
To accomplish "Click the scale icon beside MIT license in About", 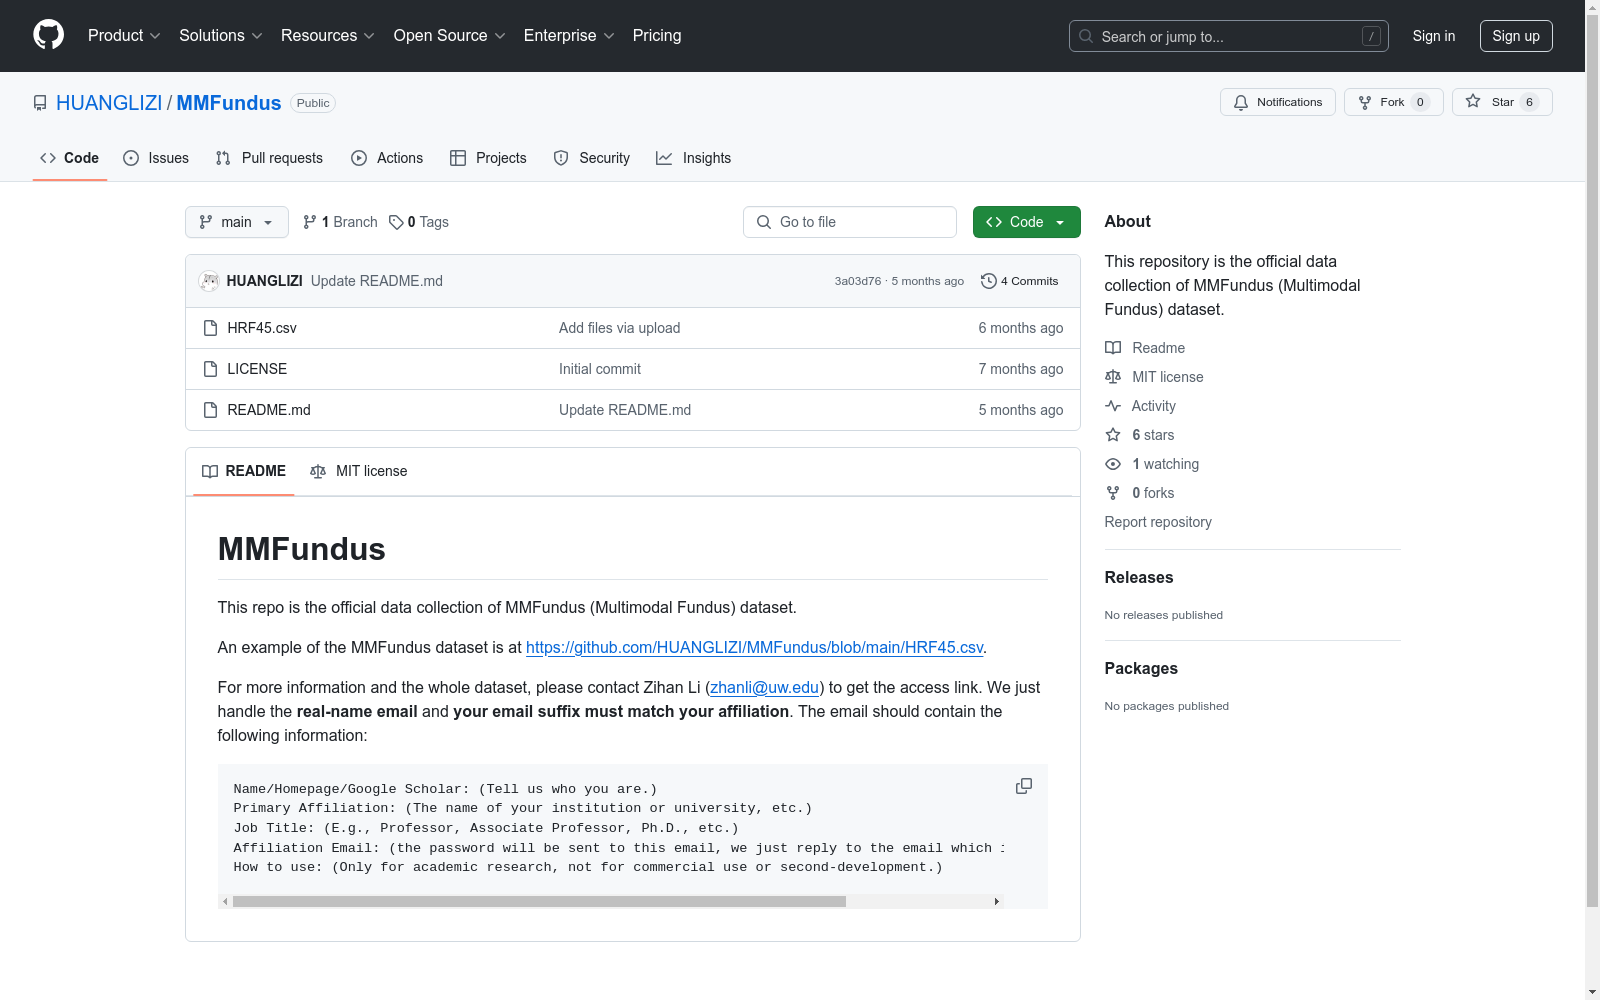I will pyautogui.click(x=1113, y=377).
